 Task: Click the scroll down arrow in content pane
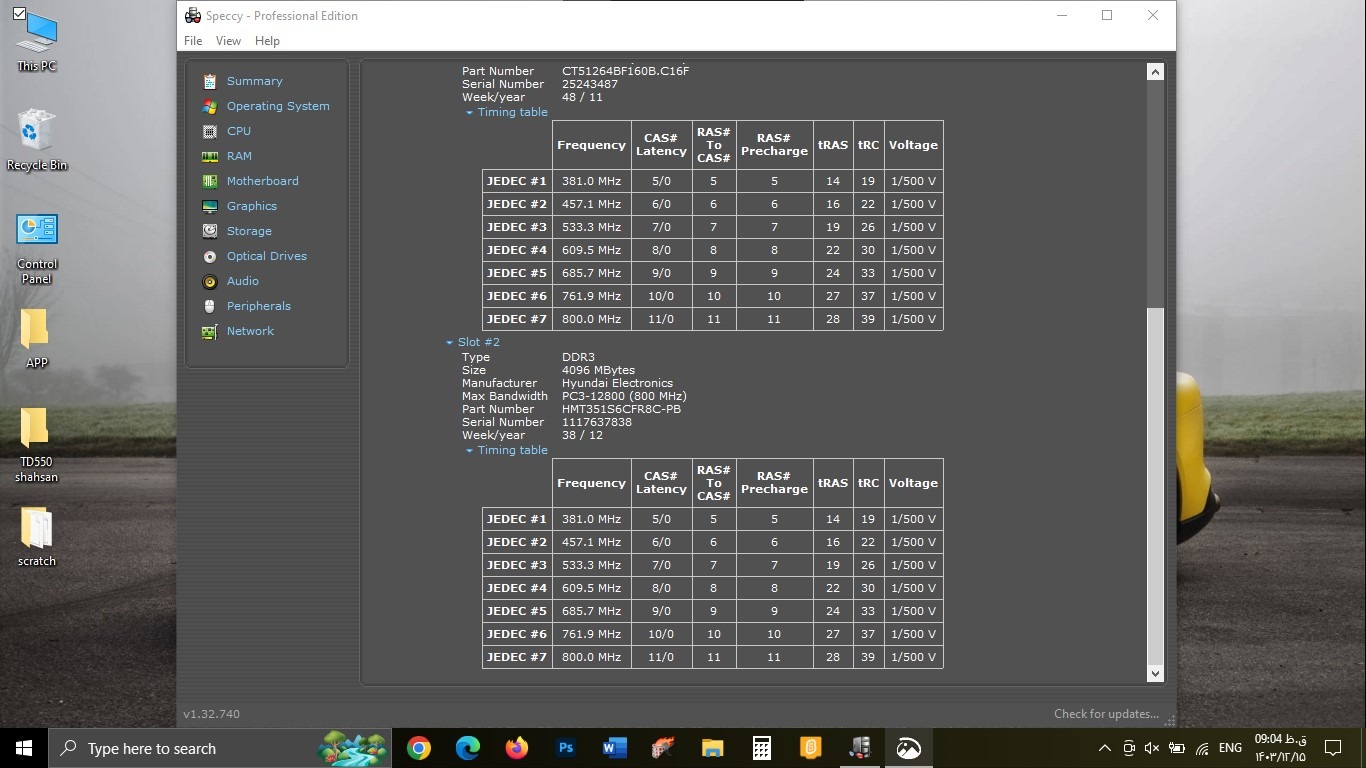pos(1155,674)
